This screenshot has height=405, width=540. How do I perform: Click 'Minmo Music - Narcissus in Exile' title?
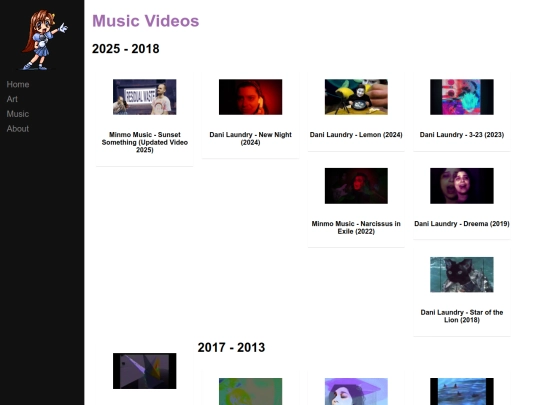point(356,228)
